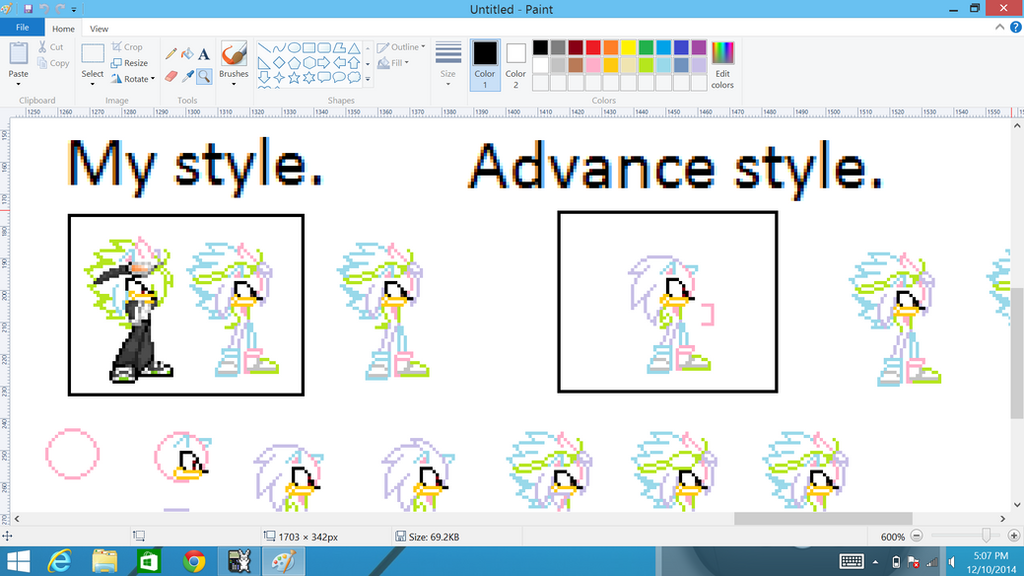Undo the last action in the title bar

point(44,9)
